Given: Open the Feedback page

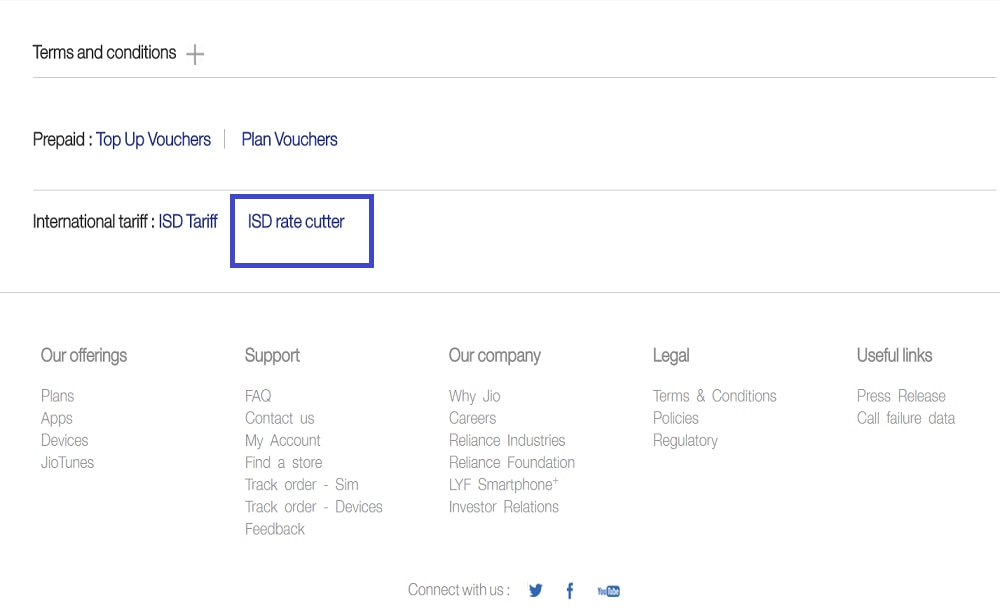Looking at the screenshot, I should (x=275, y=528).
